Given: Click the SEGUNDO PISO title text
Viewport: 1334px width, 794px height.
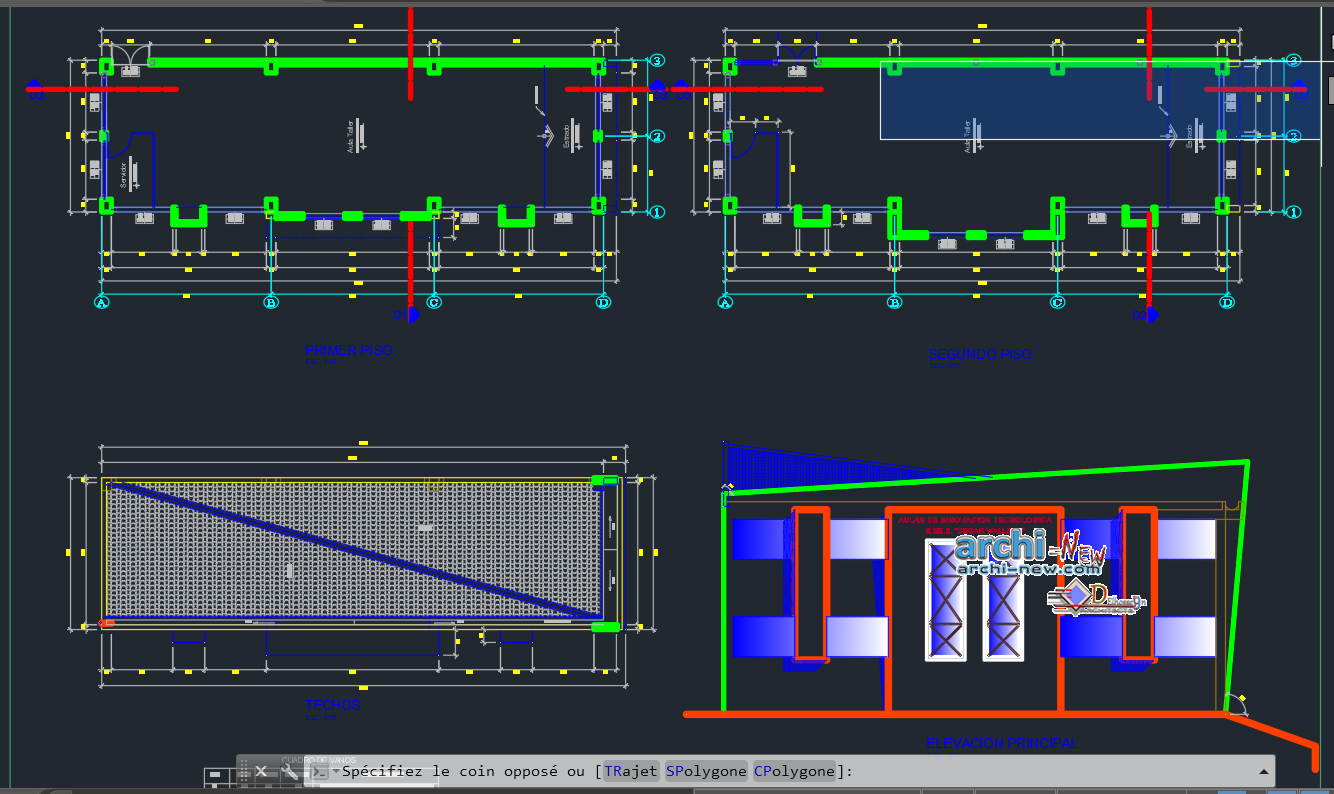Looking at the screenshot, I should coord(980,353).
